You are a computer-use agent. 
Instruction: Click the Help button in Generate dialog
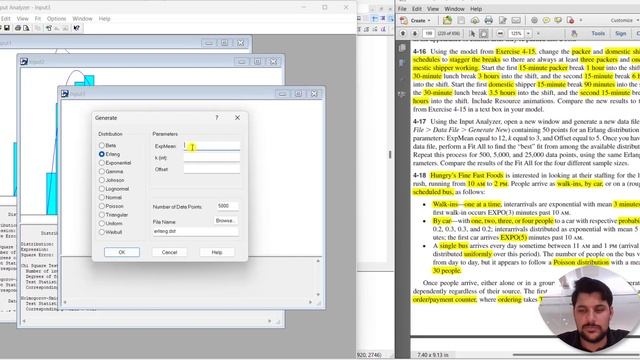[217, 252]
